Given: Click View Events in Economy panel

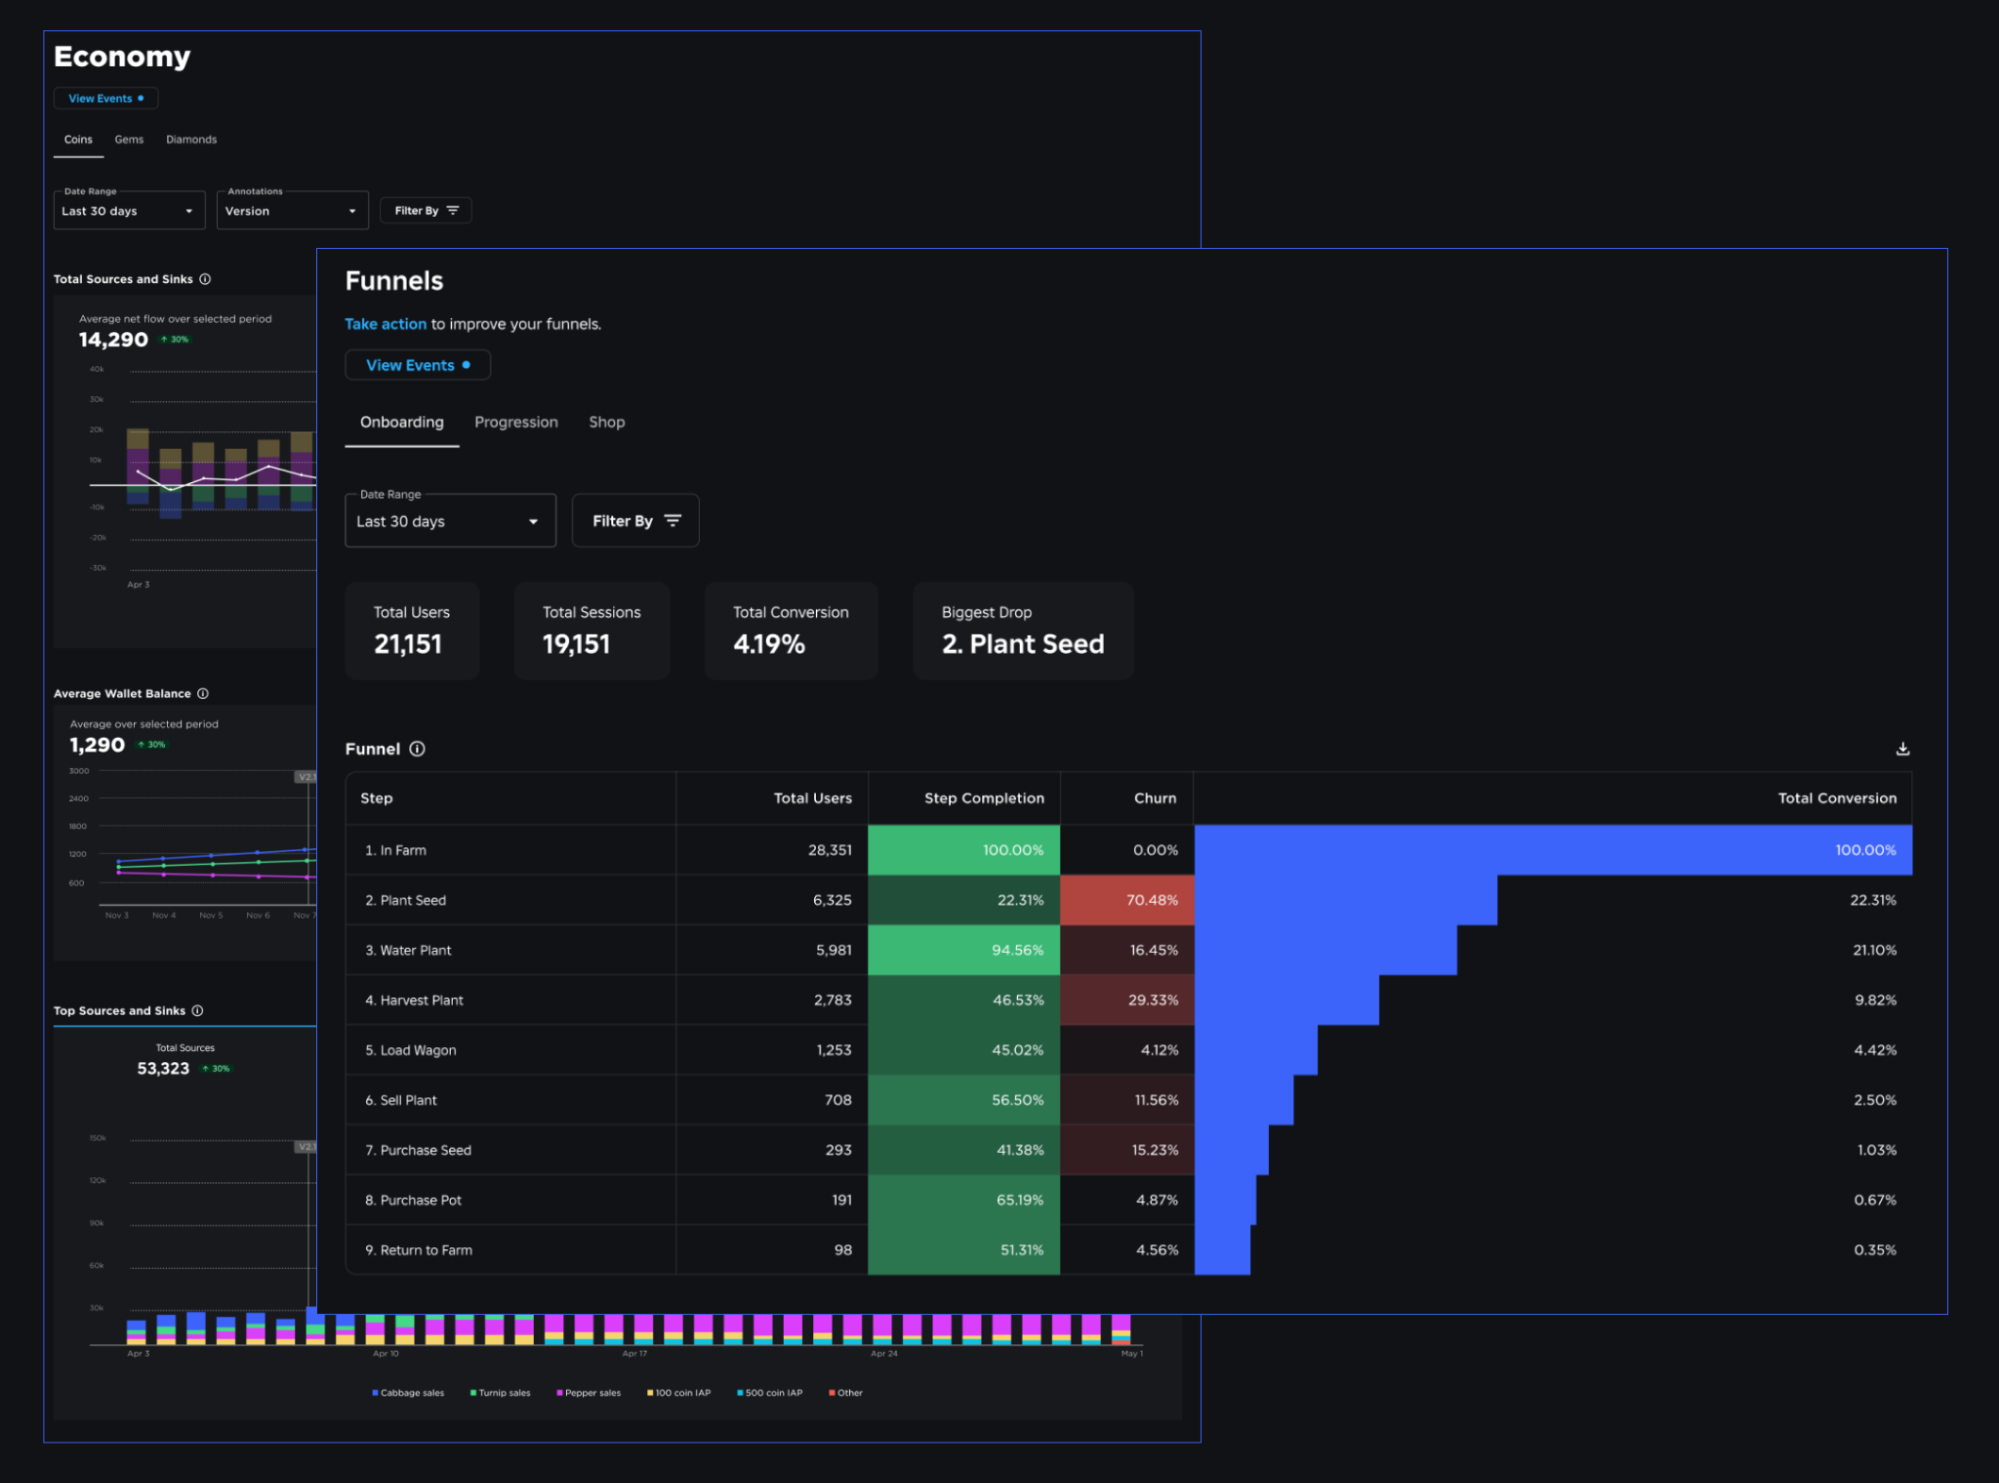Looking at the screenshot, I should click(x=106, y=98).
